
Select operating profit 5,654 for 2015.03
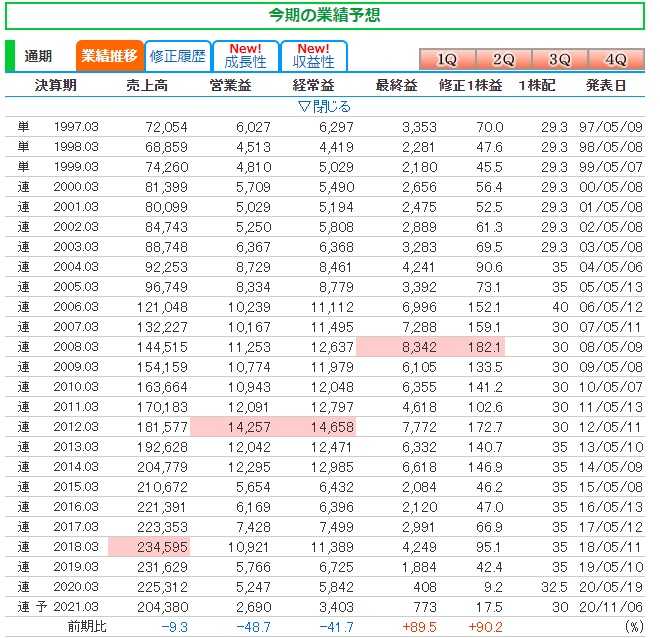pos(253,486)
